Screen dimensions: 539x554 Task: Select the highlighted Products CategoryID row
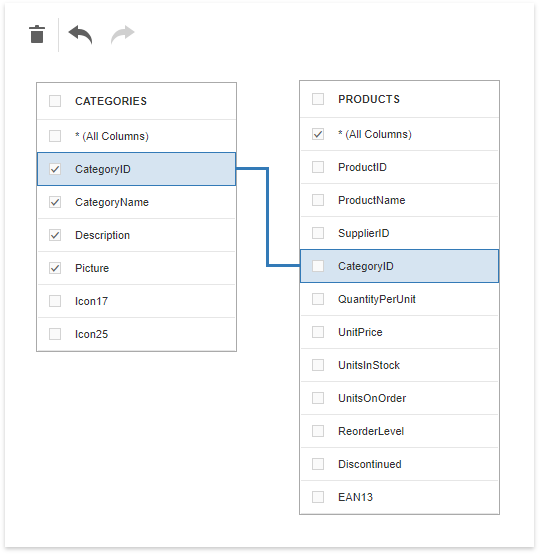(x=399, y=266)
